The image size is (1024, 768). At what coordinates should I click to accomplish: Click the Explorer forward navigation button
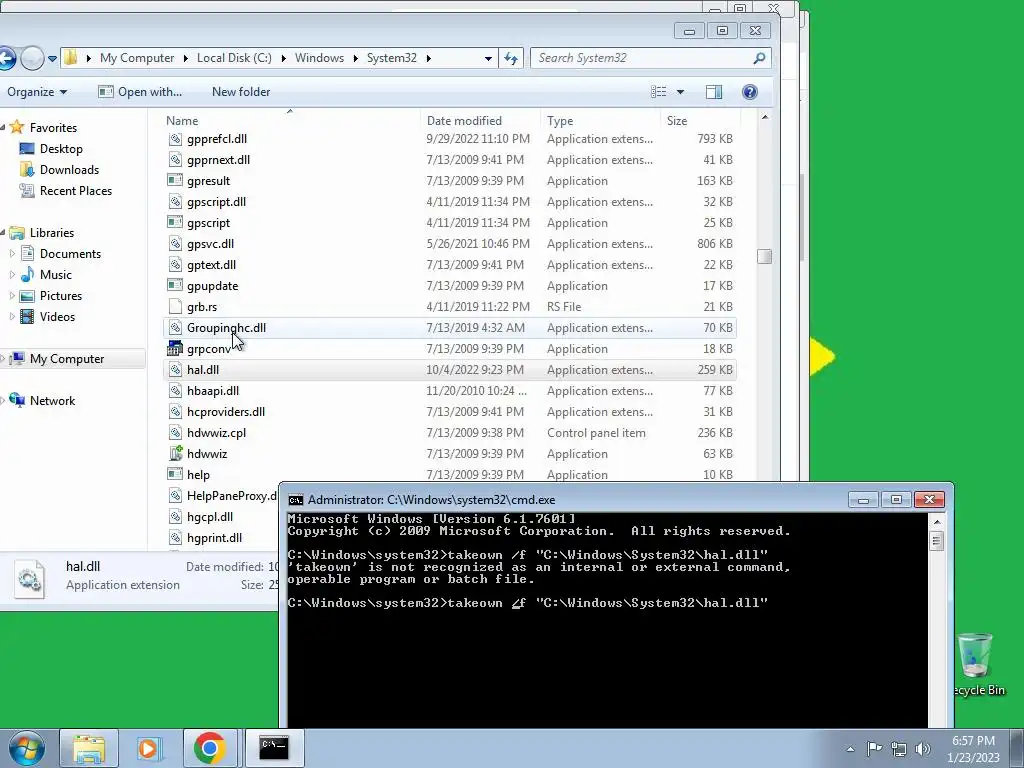32,58
